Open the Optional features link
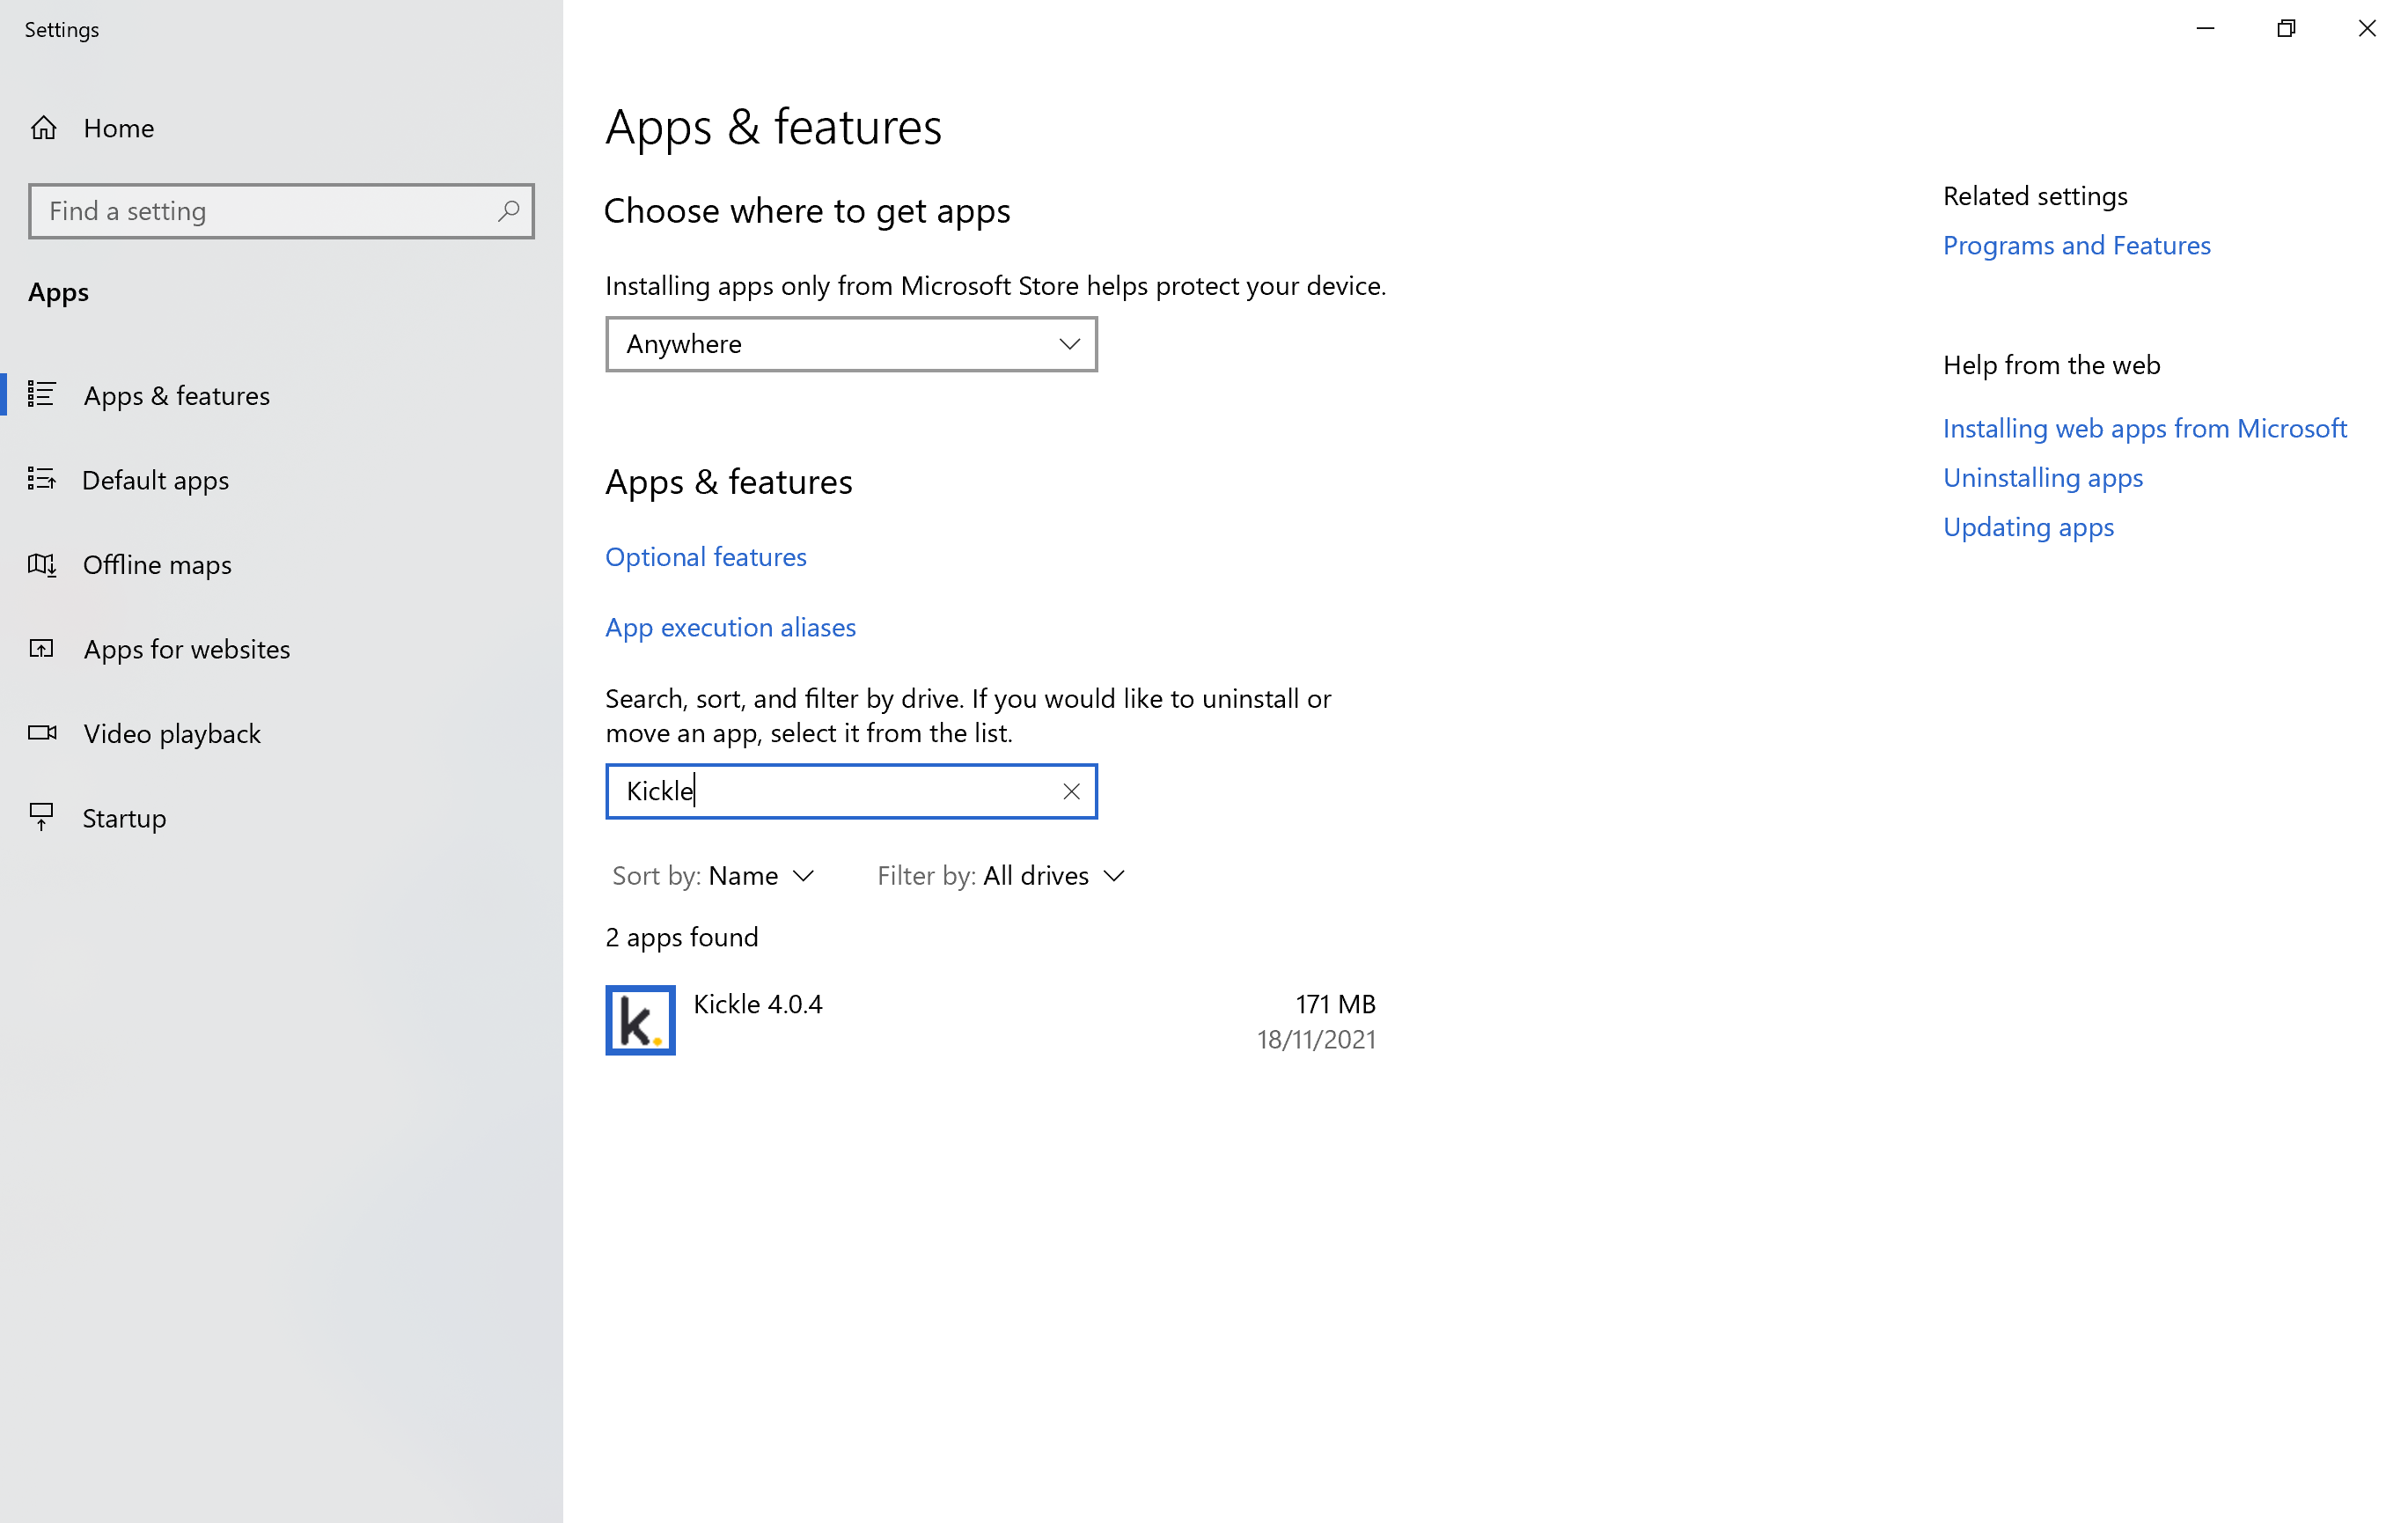Image resolution: width=2408 pixels, height=1523 pixels. click(705, 556)
